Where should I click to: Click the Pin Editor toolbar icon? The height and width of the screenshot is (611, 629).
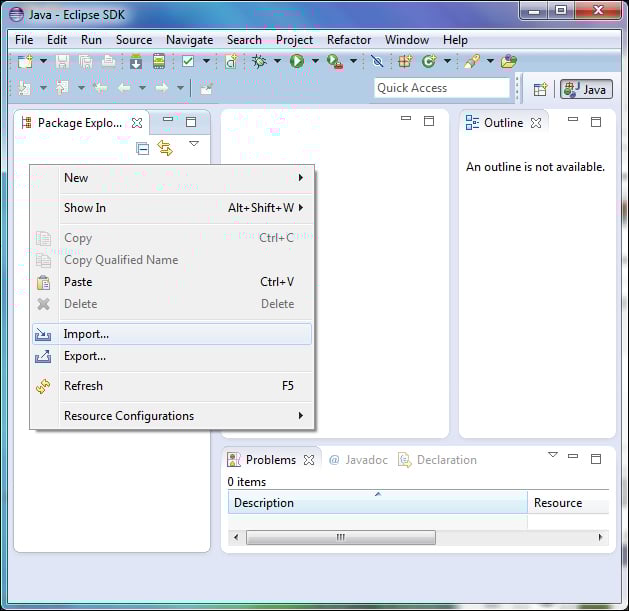[x=206, y=88]
